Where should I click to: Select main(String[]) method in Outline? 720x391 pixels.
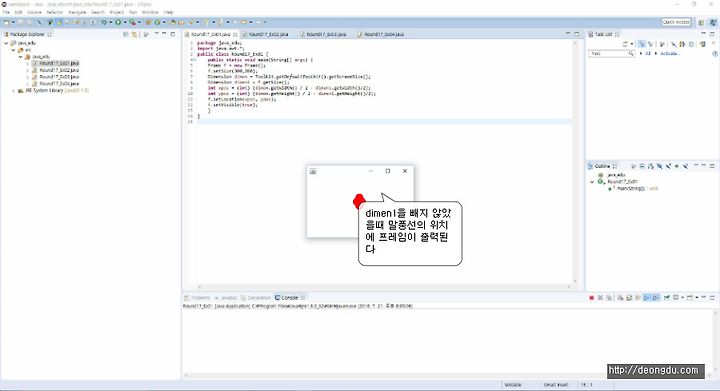(633, 189)
